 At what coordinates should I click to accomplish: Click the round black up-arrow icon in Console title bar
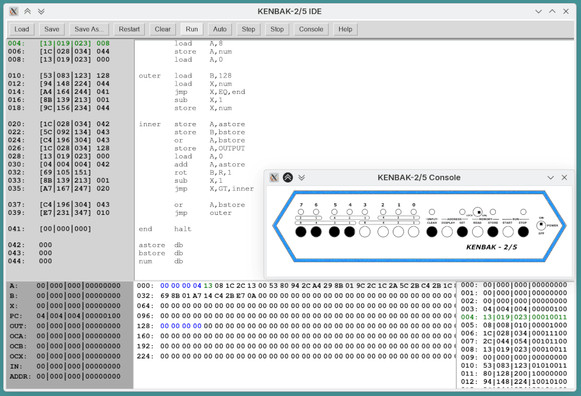click(288, 177)
